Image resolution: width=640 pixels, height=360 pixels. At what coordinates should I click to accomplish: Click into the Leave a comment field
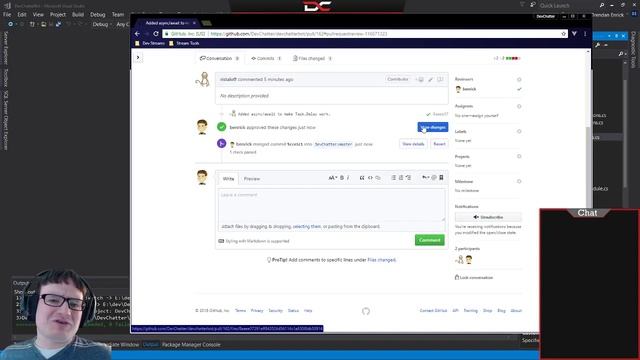click(x=331, y=205)
